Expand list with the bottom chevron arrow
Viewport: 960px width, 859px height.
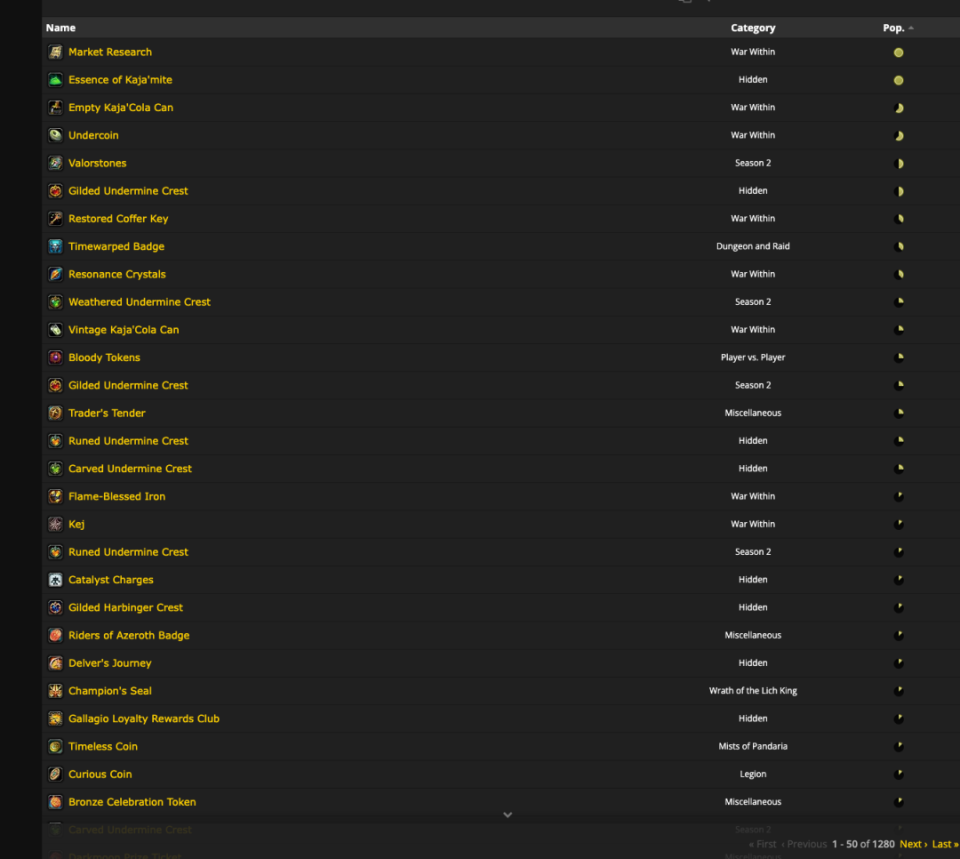pos(508,815)
